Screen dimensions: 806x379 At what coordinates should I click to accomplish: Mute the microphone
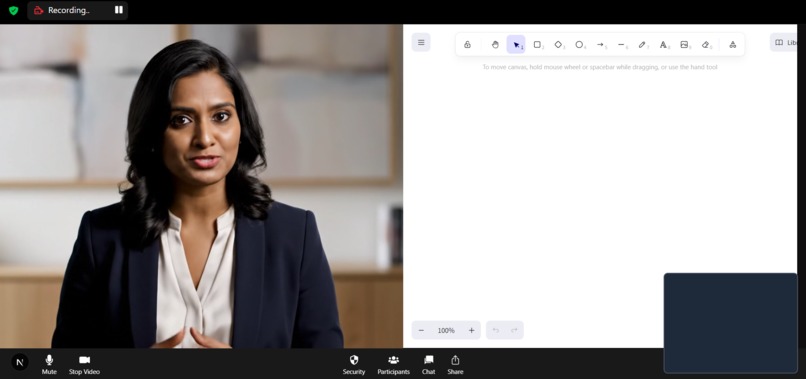pos(49,365)
